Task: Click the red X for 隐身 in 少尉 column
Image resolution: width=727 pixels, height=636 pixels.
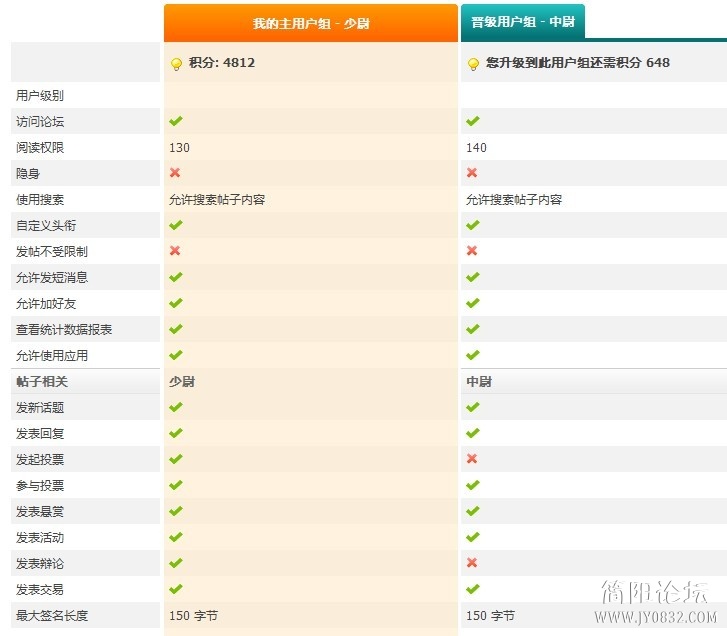Action: tap(175, 172)
